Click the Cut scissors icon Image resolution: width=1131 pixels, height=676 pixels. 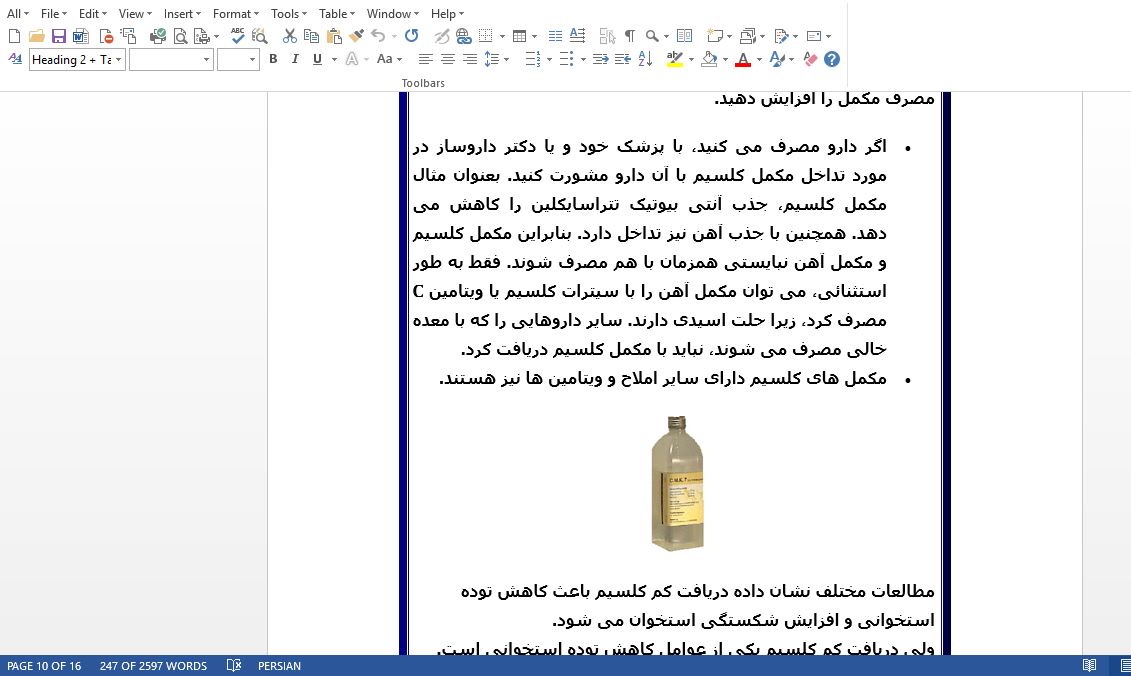[289, 36]
